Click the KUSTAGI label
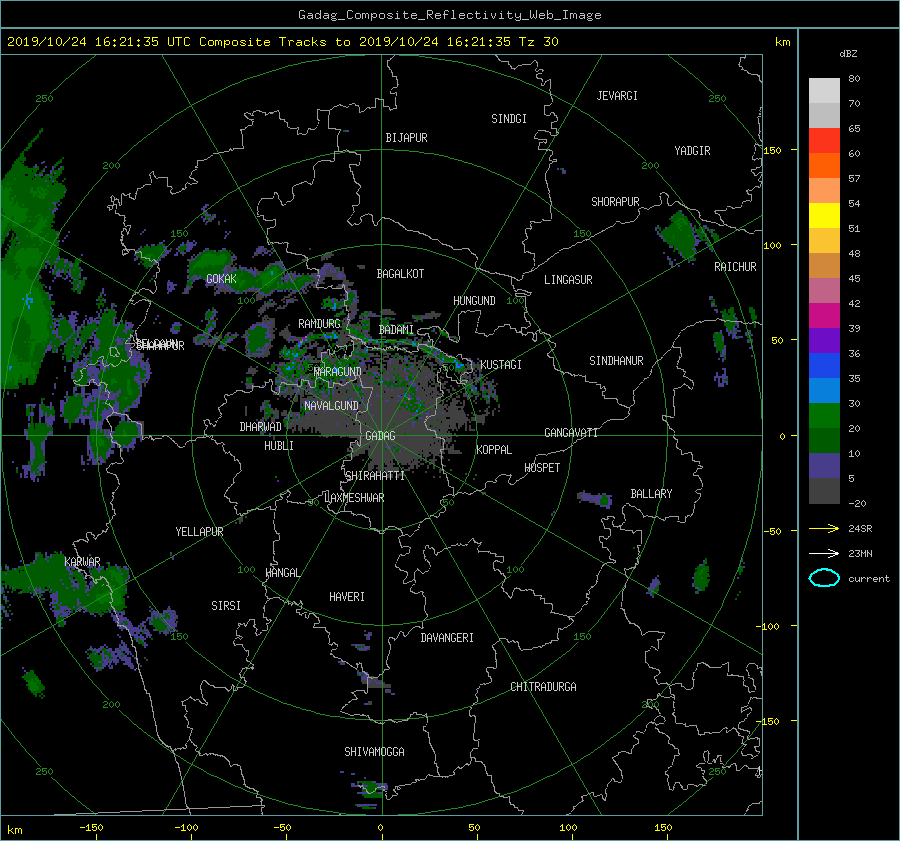Image resolution: width=900 pixels, height=841 pixels. tap(501, 365)
